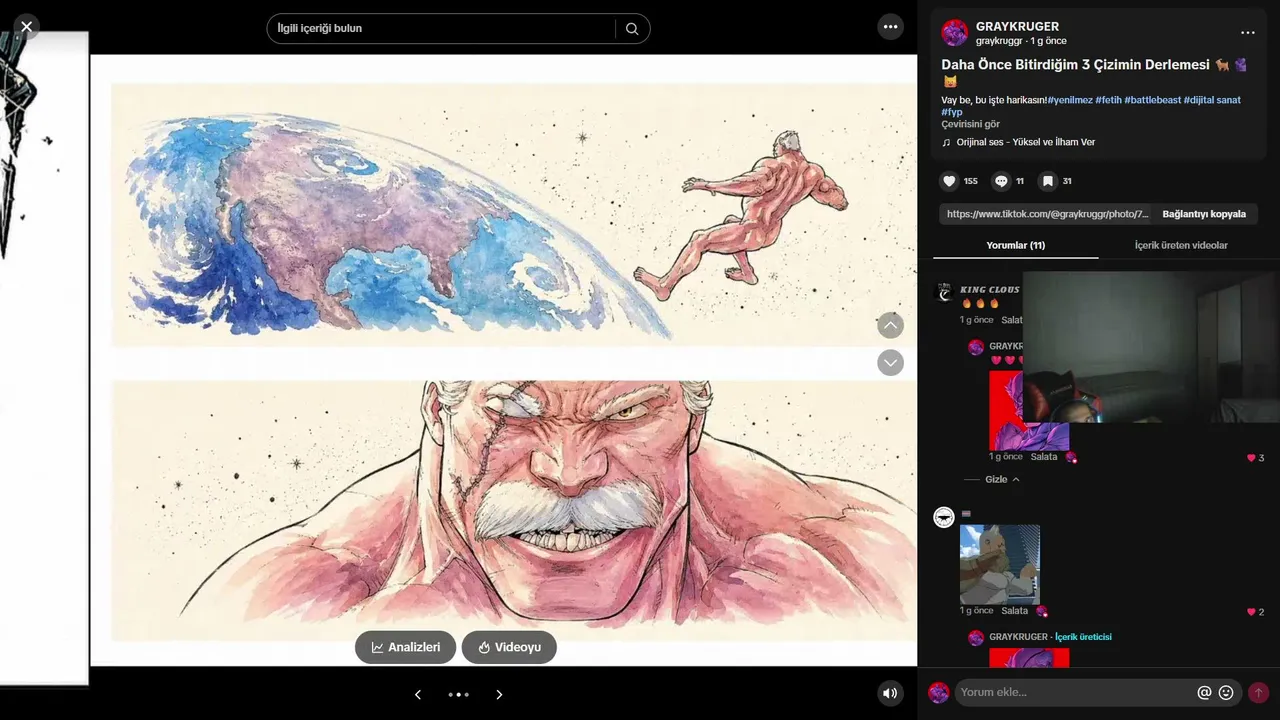Click 'Salata' under the cat image comment
The height and width of the screenshot is (720, 1280).
tap(1014, 611)
